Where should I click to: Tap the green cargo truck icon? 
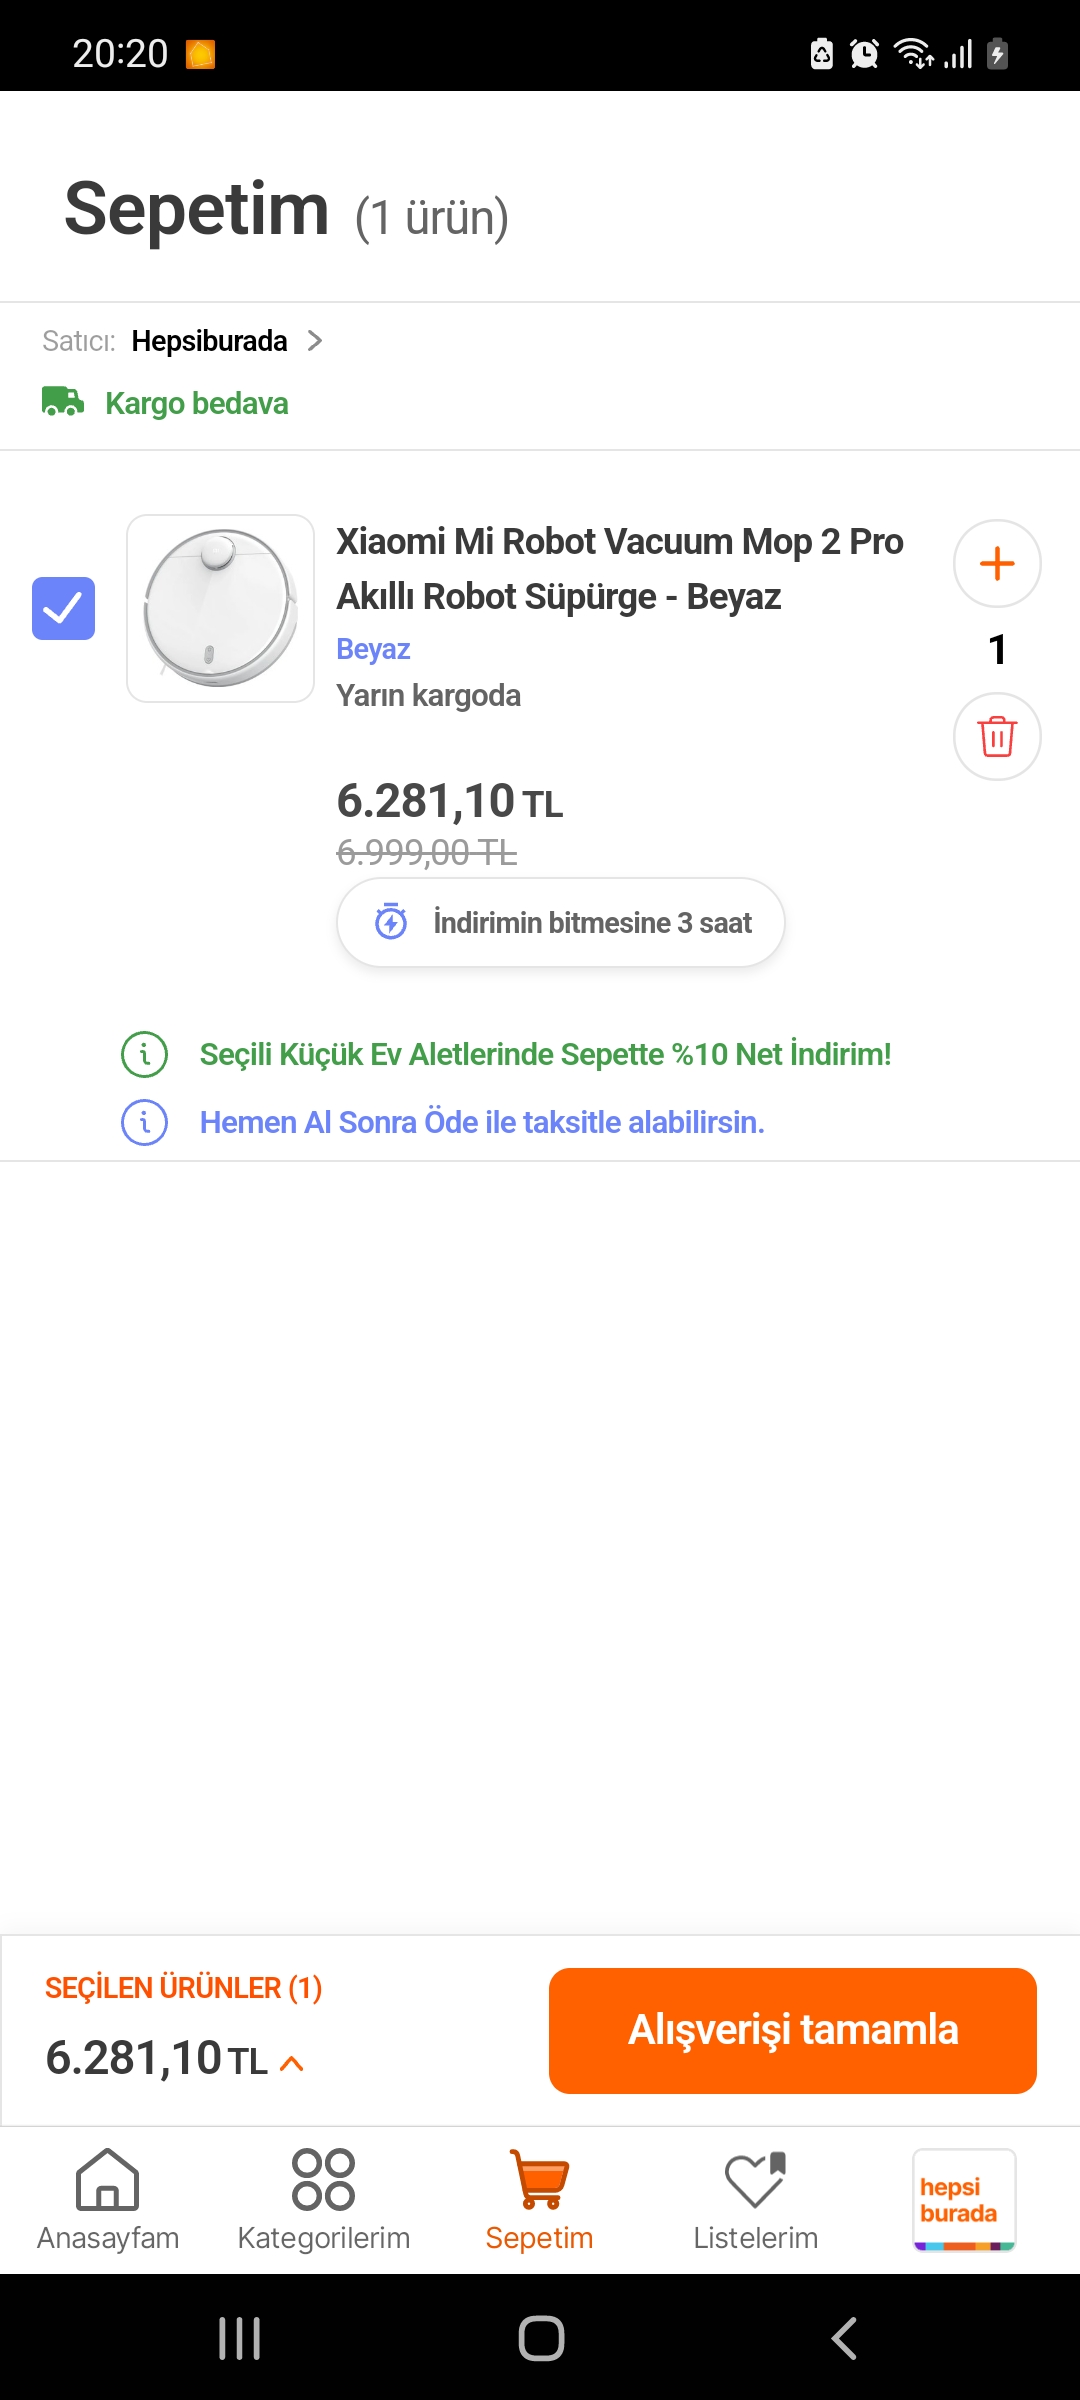tap(62, 402)
